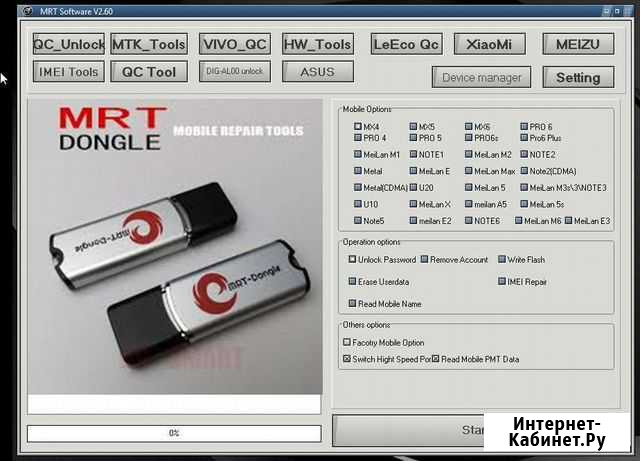Enable the Read Mobile Name operation

pos(352,303)
